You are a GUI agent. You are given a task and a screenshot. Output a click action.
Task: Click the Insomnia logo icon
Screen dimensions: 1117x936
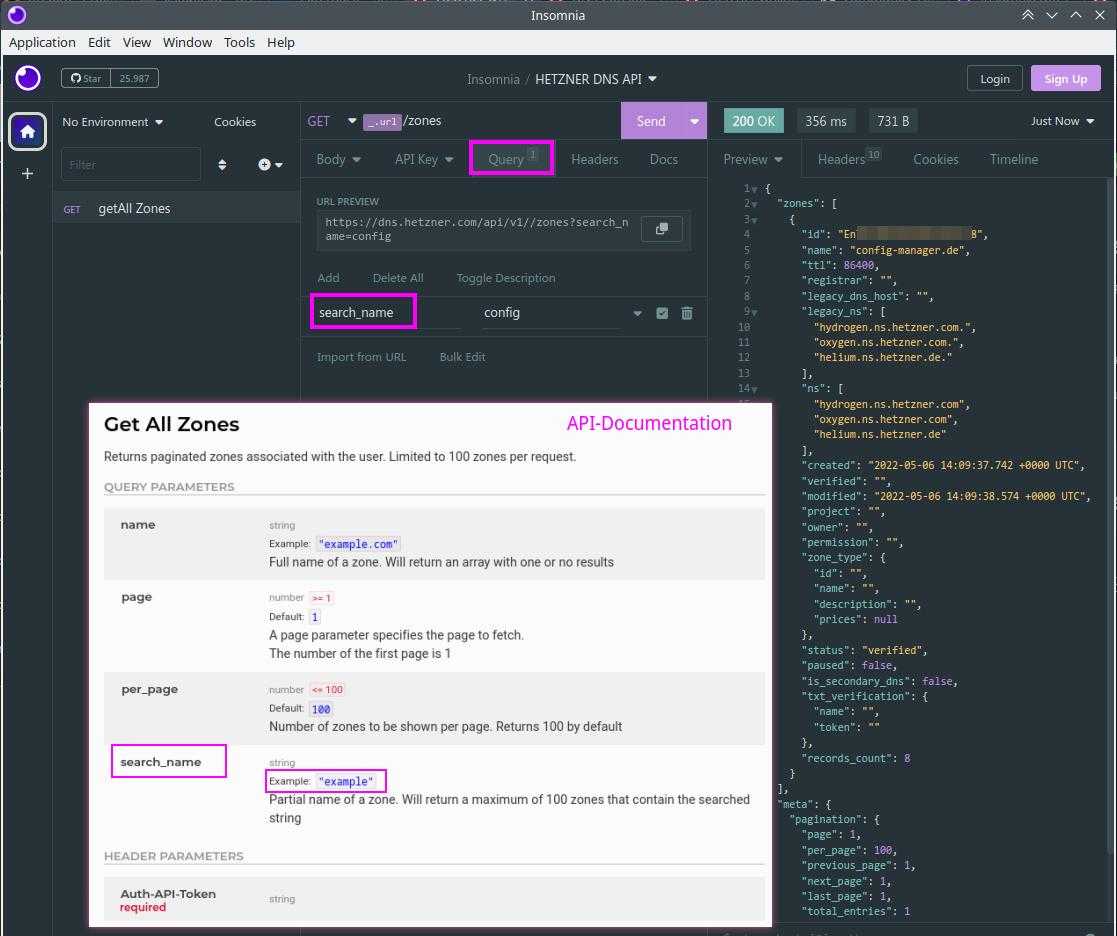pos(28,78)
